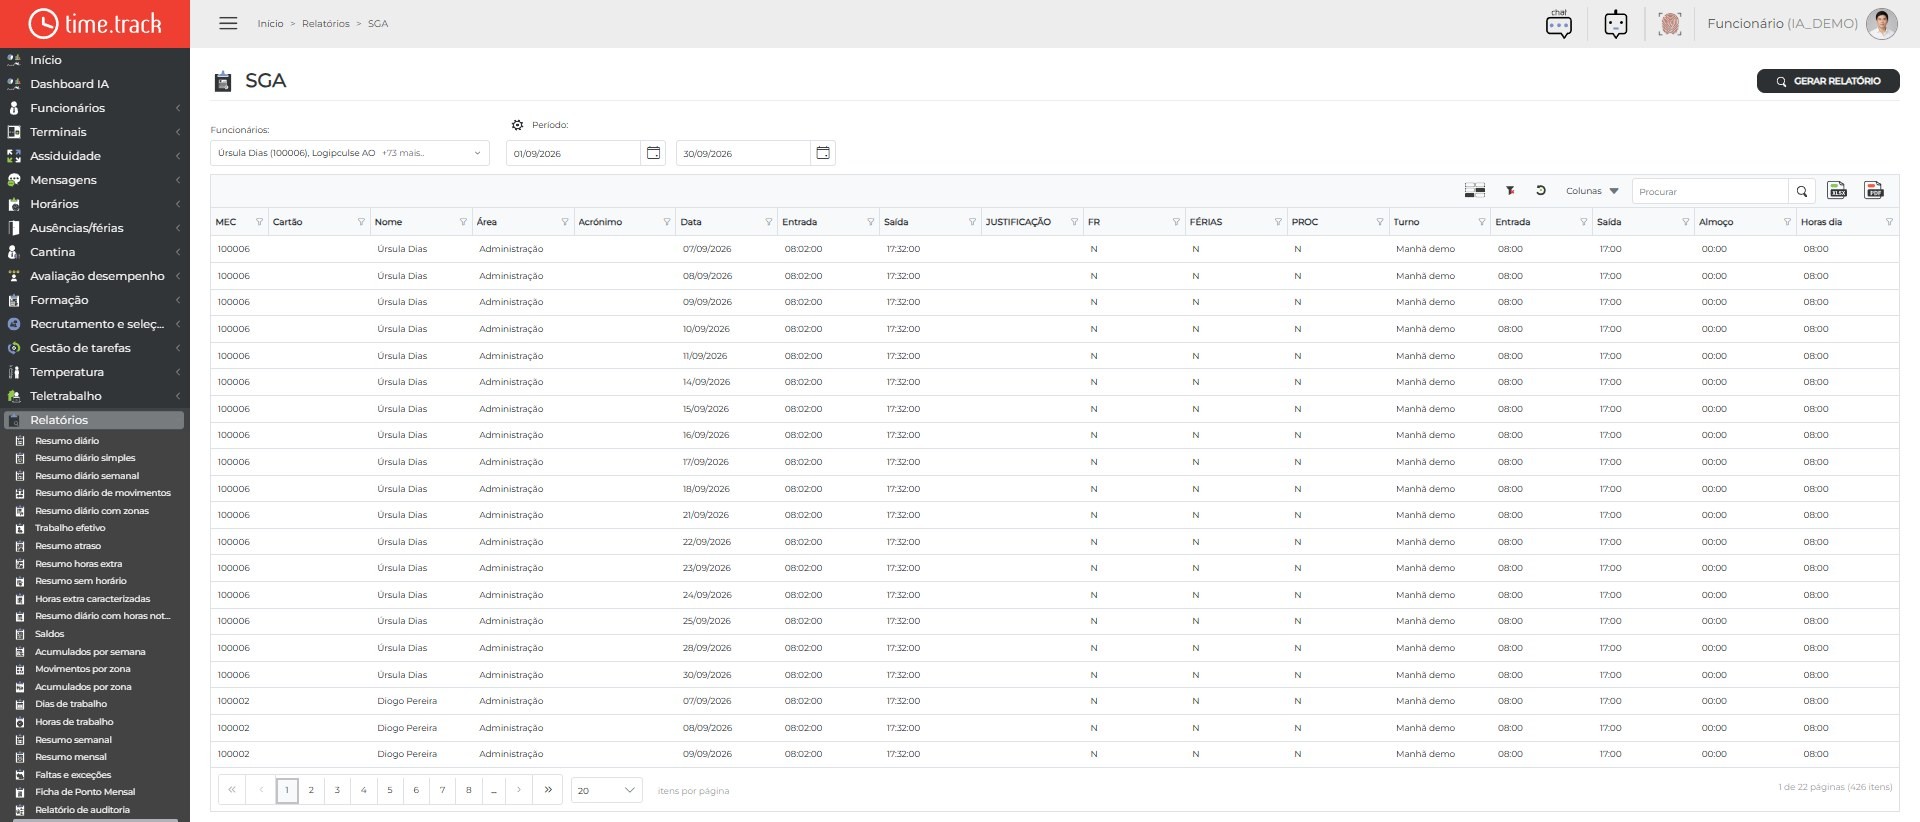This screenshot has height=822, width=1920.
Task: Open the AI robot assistant icon
Action: pos(1616,23)
